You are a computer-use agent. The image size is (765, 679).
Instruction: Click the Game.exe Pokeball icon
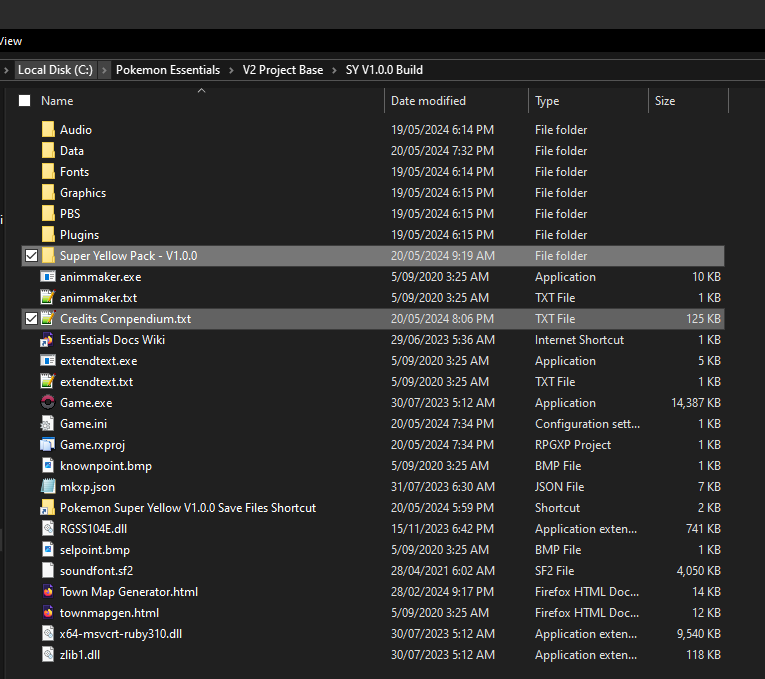pyautogui.click(x=48, y=403)
